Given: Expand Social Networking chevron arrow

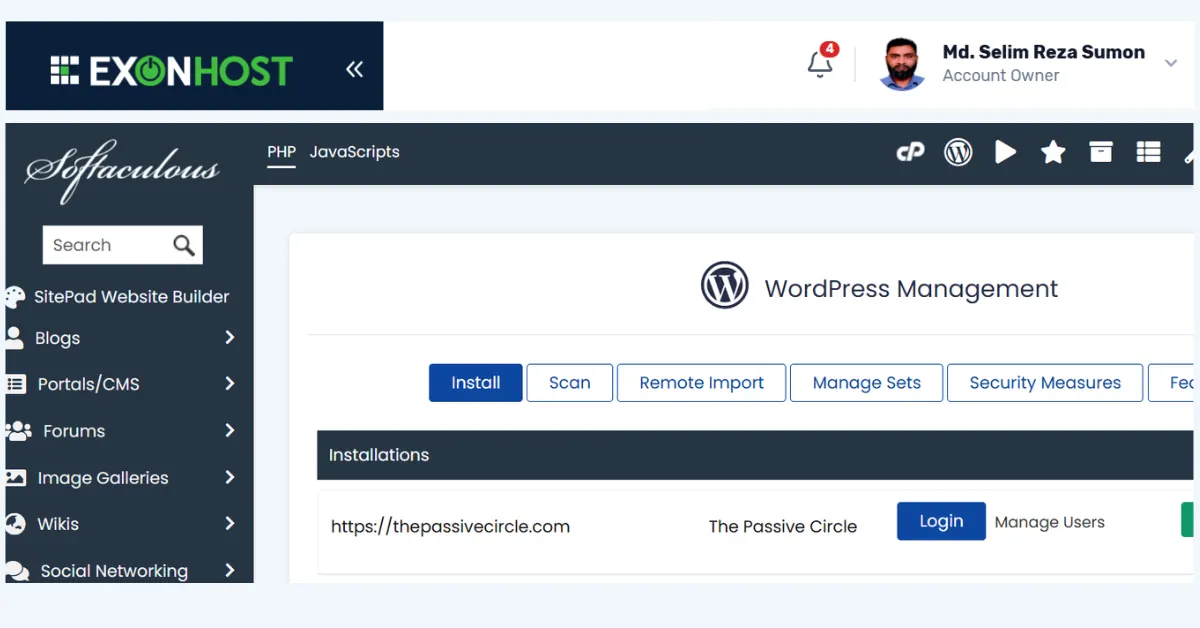Looking at the screenshot, I should pyautogui.click(x=229, y=571).
